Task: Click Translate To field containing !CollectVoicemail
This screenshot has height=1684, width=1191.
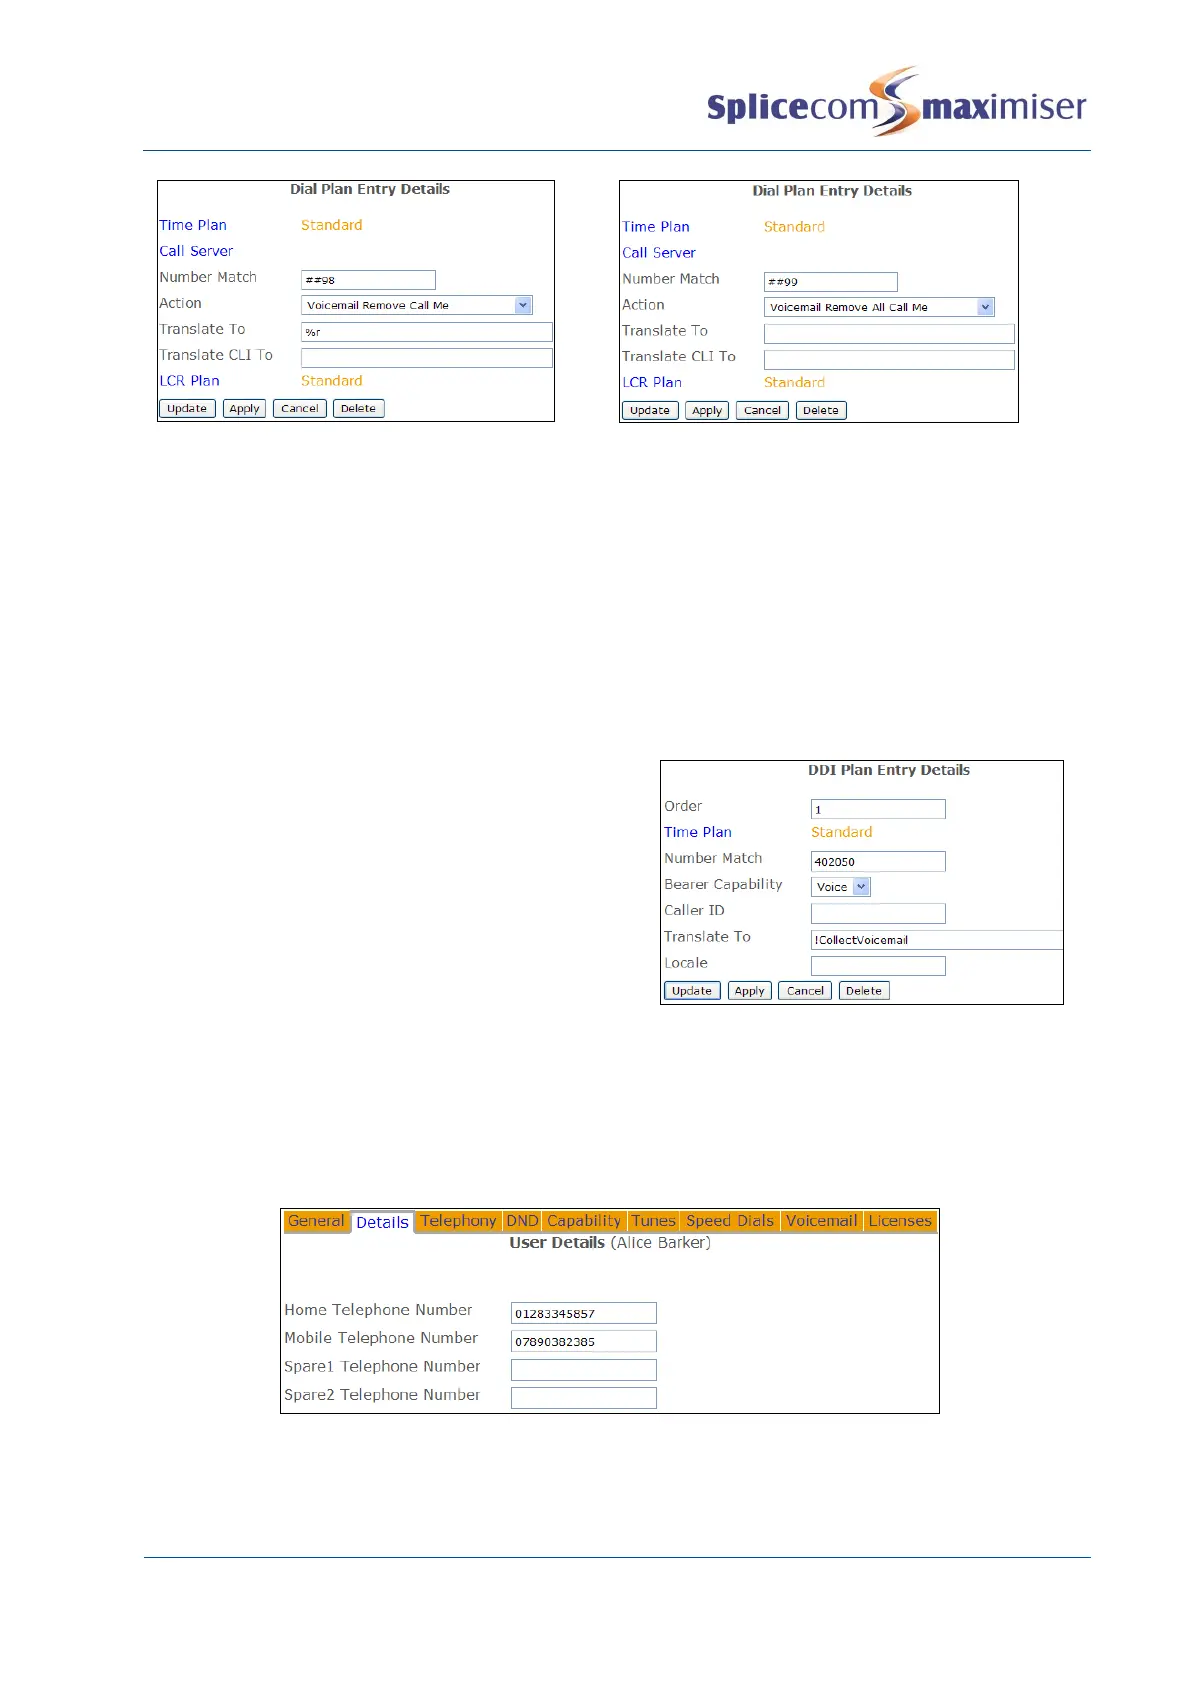Action: pos(937,940)
